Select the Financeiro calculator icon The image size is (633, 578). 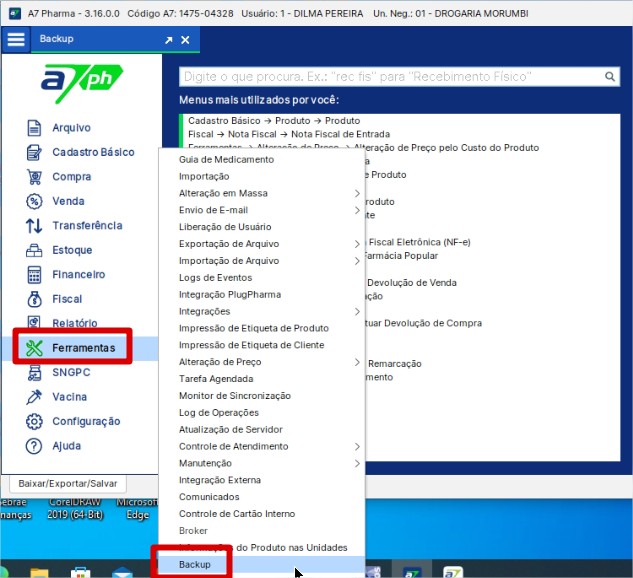tap(33, 275)
